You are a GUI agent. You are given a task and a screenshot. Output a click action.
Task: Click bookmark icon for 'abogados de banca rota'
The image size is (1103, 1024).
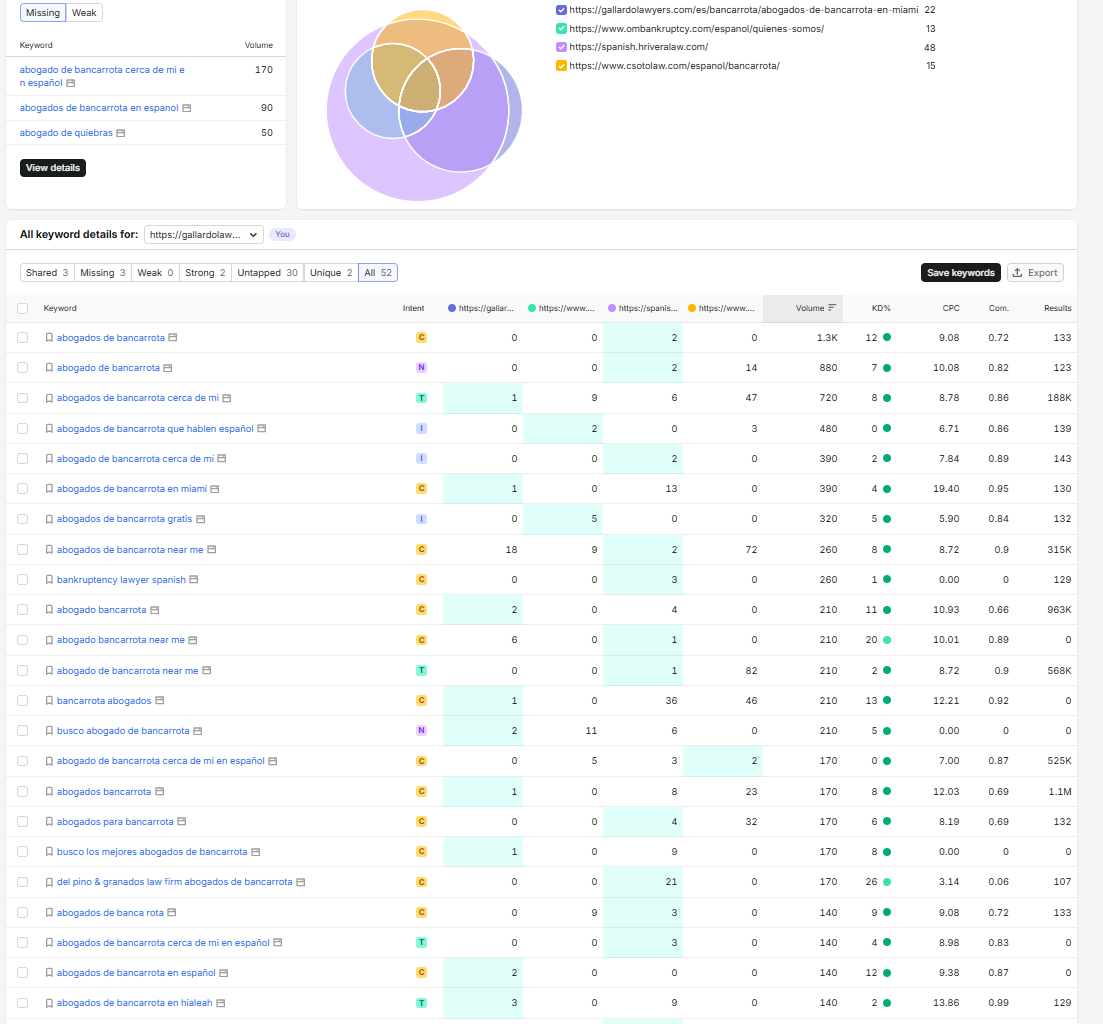tap(49, 912)
